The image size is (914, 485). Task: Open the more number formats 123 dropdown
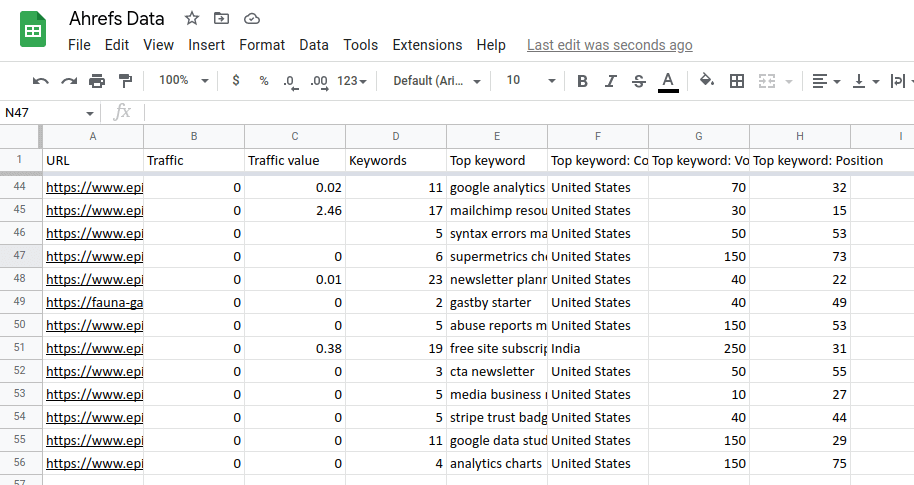coord(351,81)
